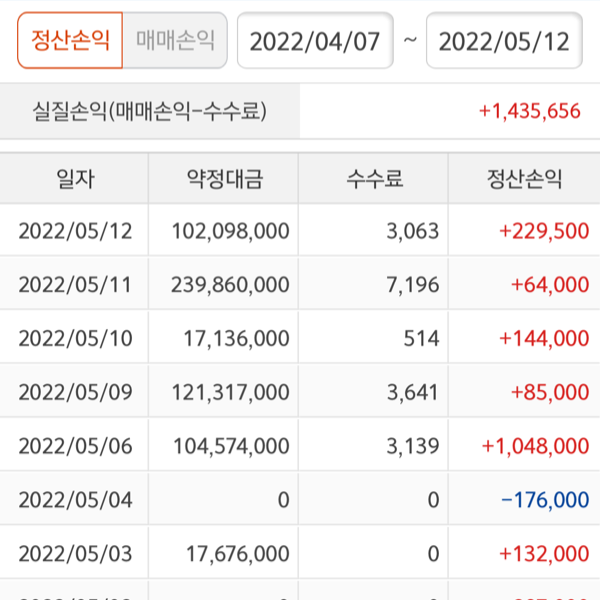This screenshot has height=600, width=600.
Task: Click the 약정대금 column header
Action: click(226, 180)
